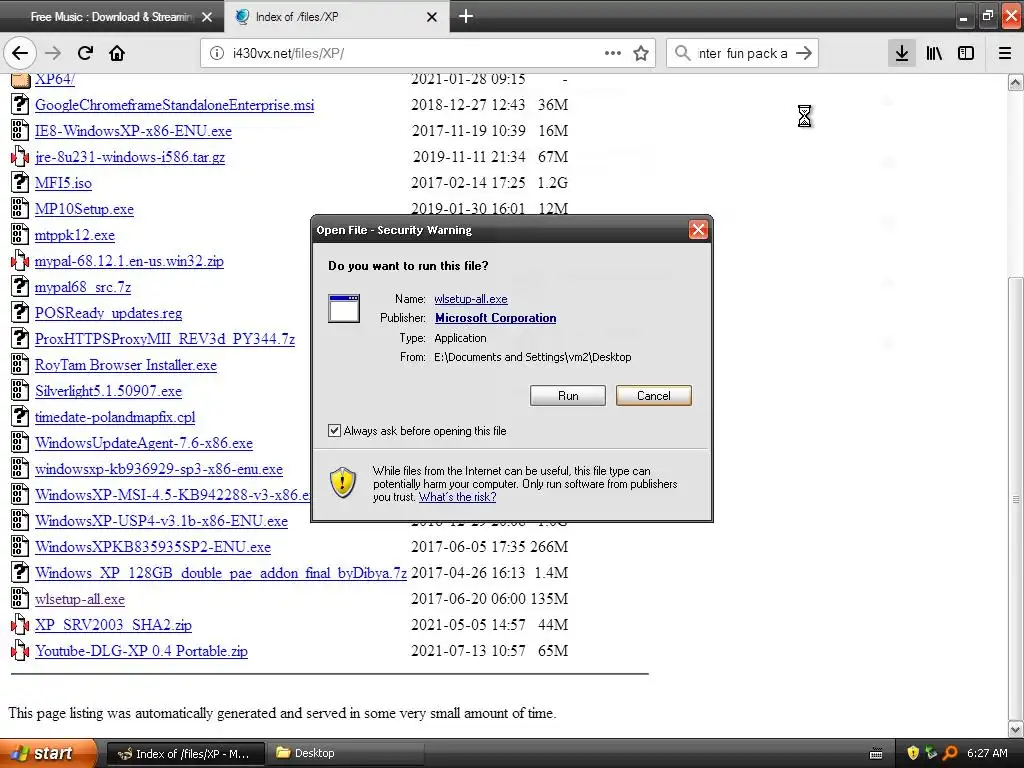Open the jre-8u231-windows-i586.tar.gz link
1024x768 pixels.
point(130,157)
